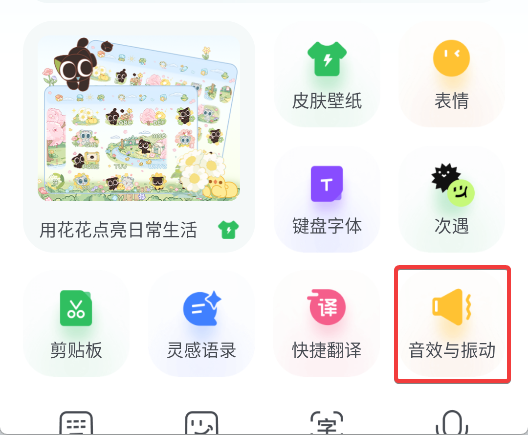
Task: Tap small green shirt badge beside banner title
Action: 228,230
